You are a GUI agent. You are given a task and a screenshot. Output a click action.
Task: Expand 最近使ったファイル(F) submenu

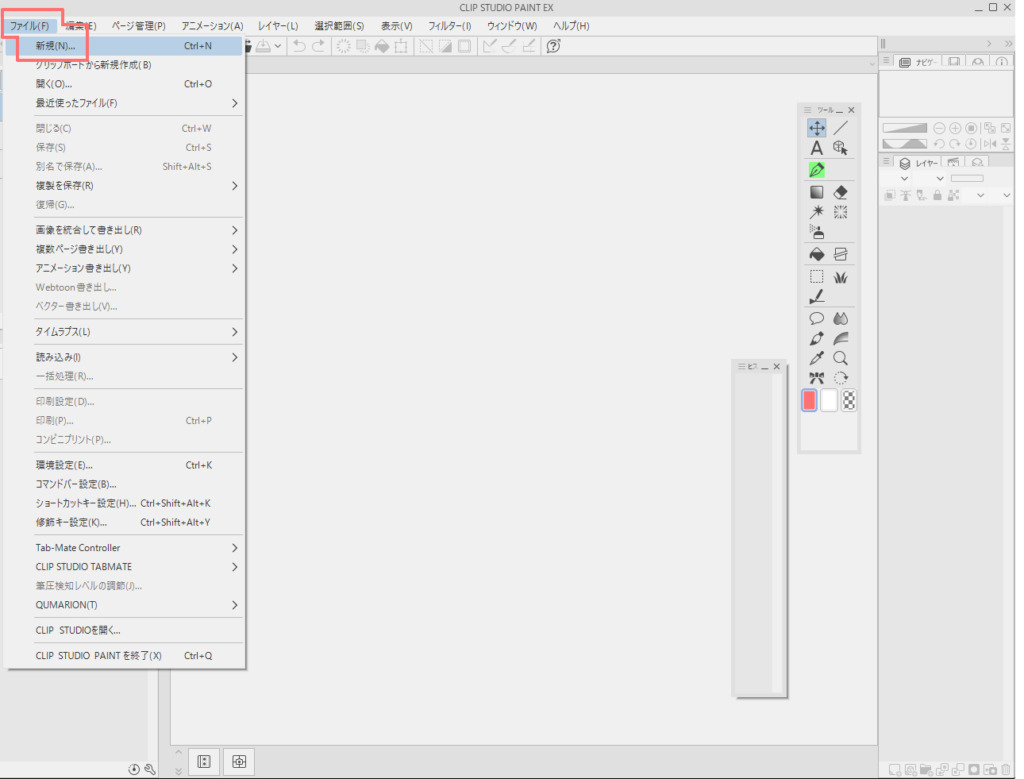point(124,103)
